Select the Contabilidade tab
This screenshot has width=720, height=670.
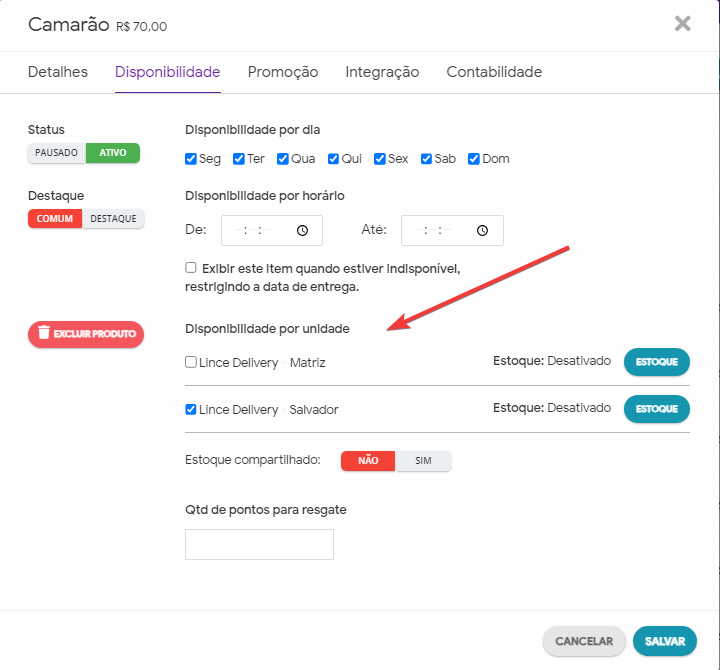[494, 72]
